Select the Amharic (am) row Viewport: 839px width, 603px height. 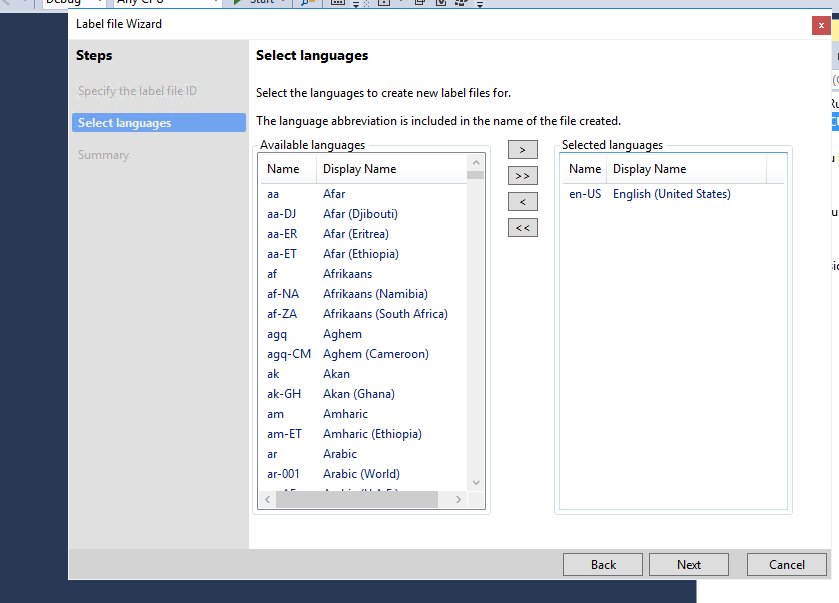(x=364, y=414)
